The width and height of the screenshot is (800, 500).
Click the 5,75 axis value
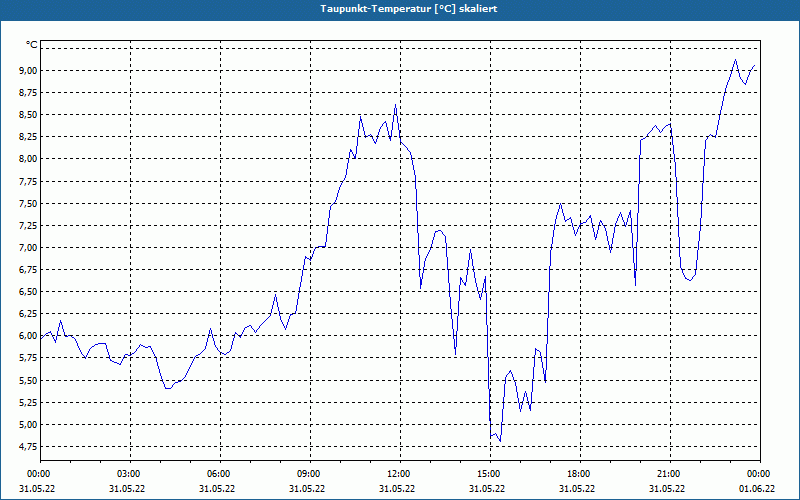29,358
